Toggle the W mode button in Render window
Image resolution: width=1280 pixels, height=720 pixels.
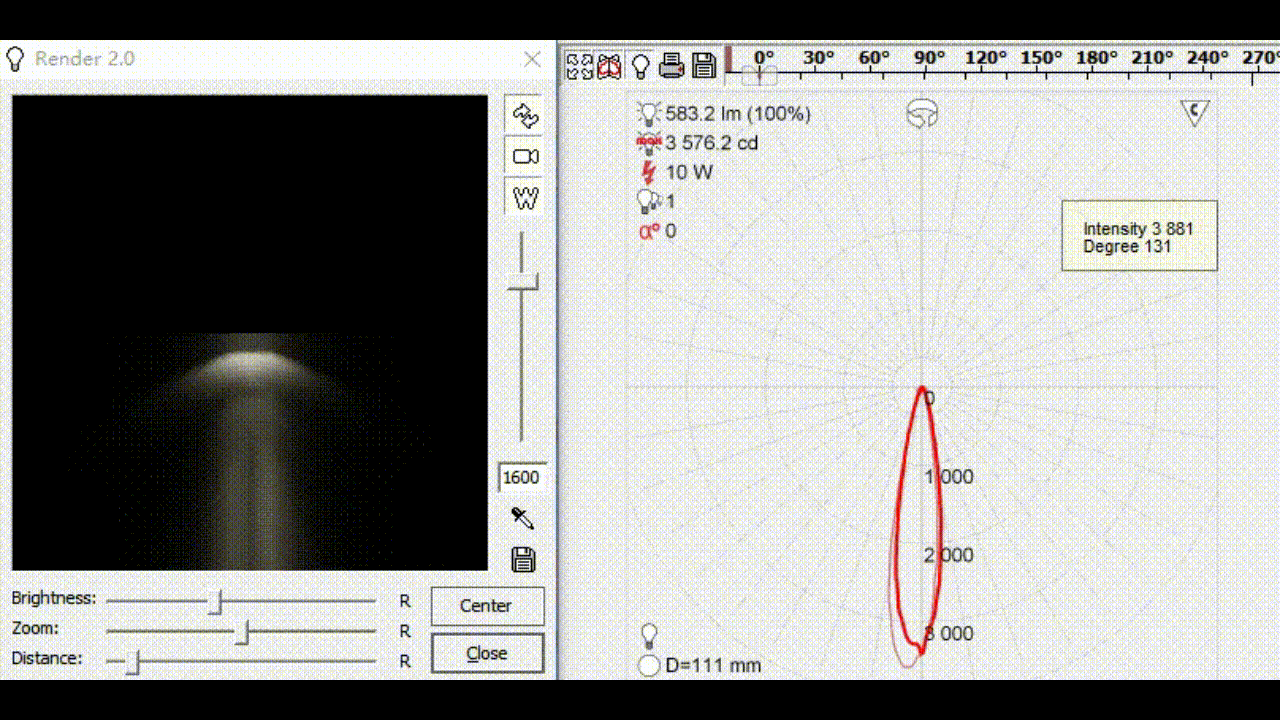tap(525, 197)
